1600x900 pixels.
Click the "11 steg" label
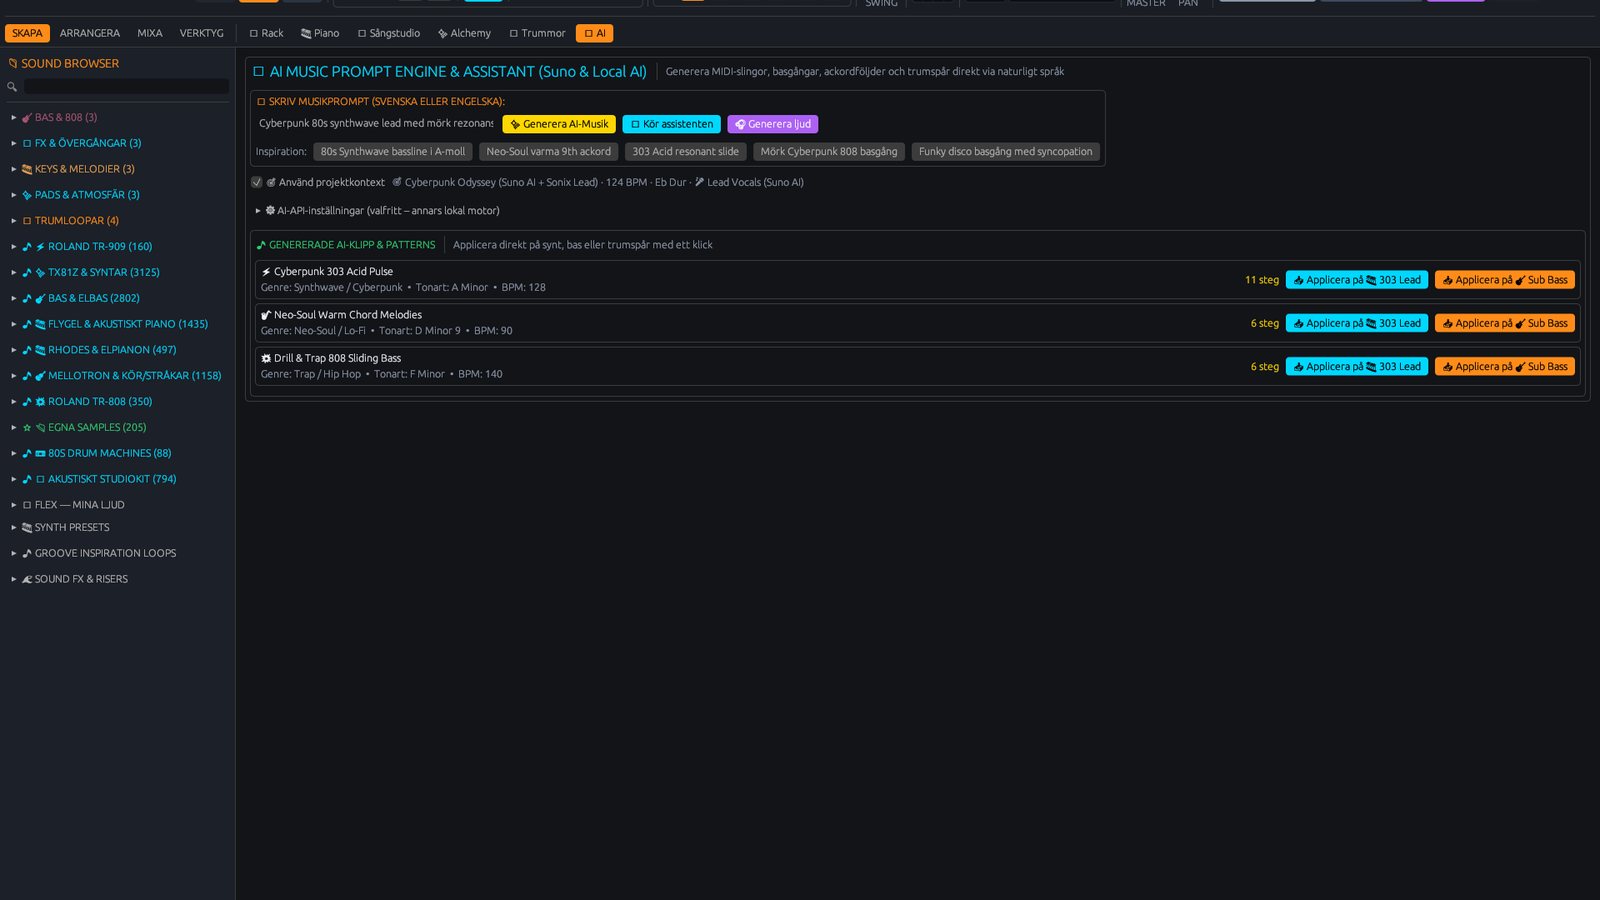pos(1262,280)
